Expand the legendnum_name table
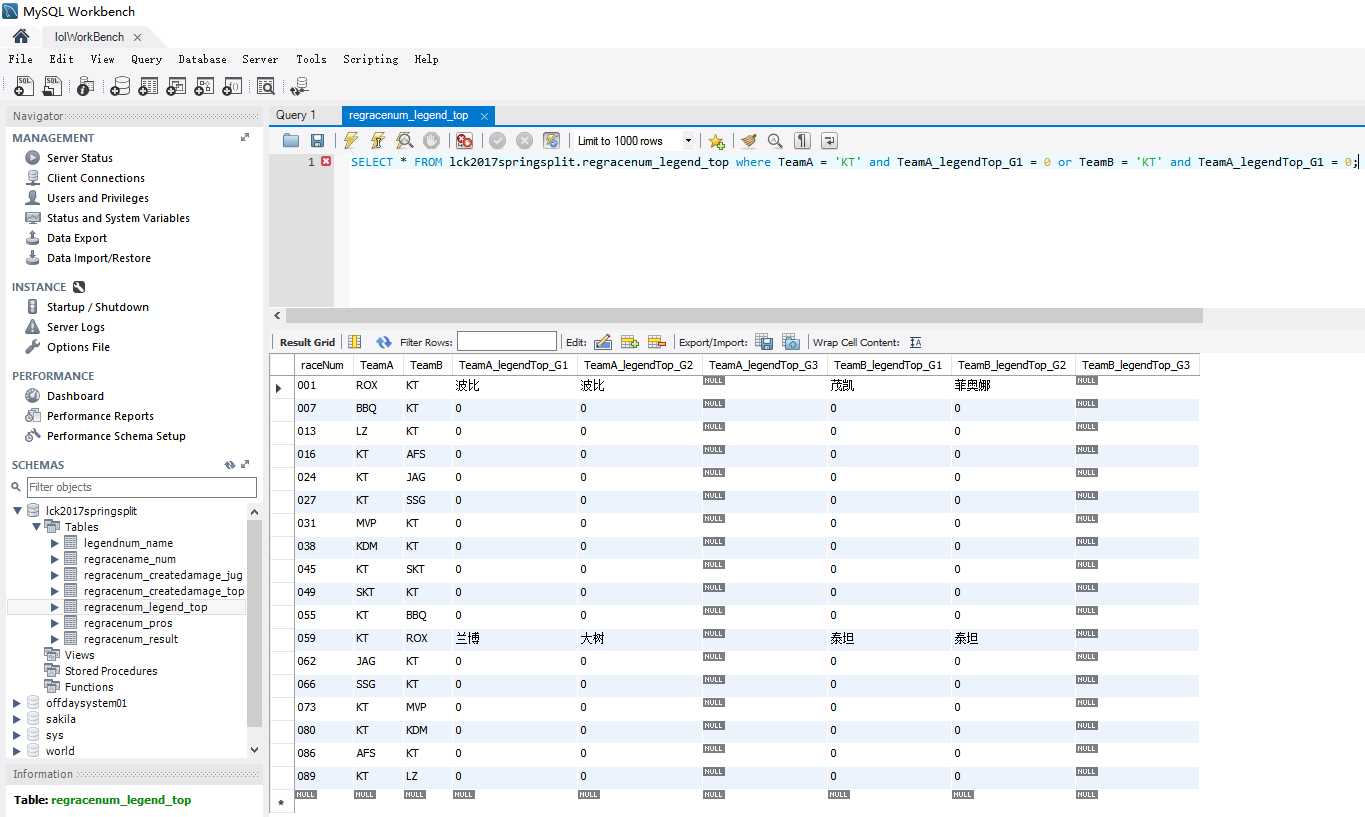This screenshot has height=817, width=1365. (x=55, y=543)
